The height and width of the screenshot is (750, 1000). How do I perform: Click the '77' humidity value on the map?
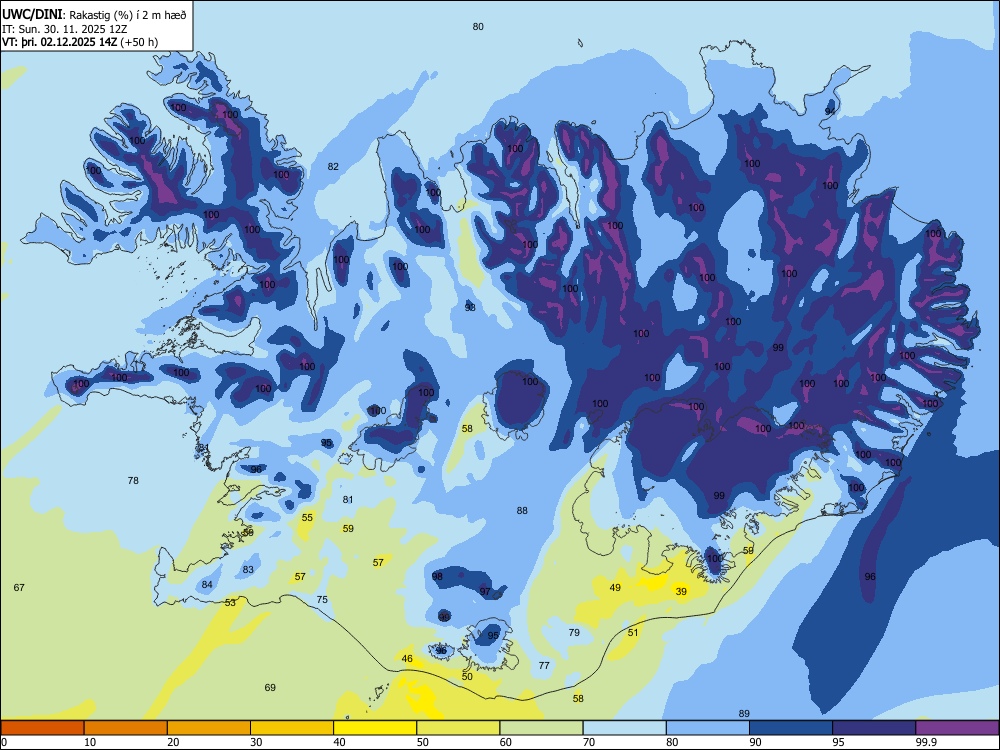(x=544, y=665)
